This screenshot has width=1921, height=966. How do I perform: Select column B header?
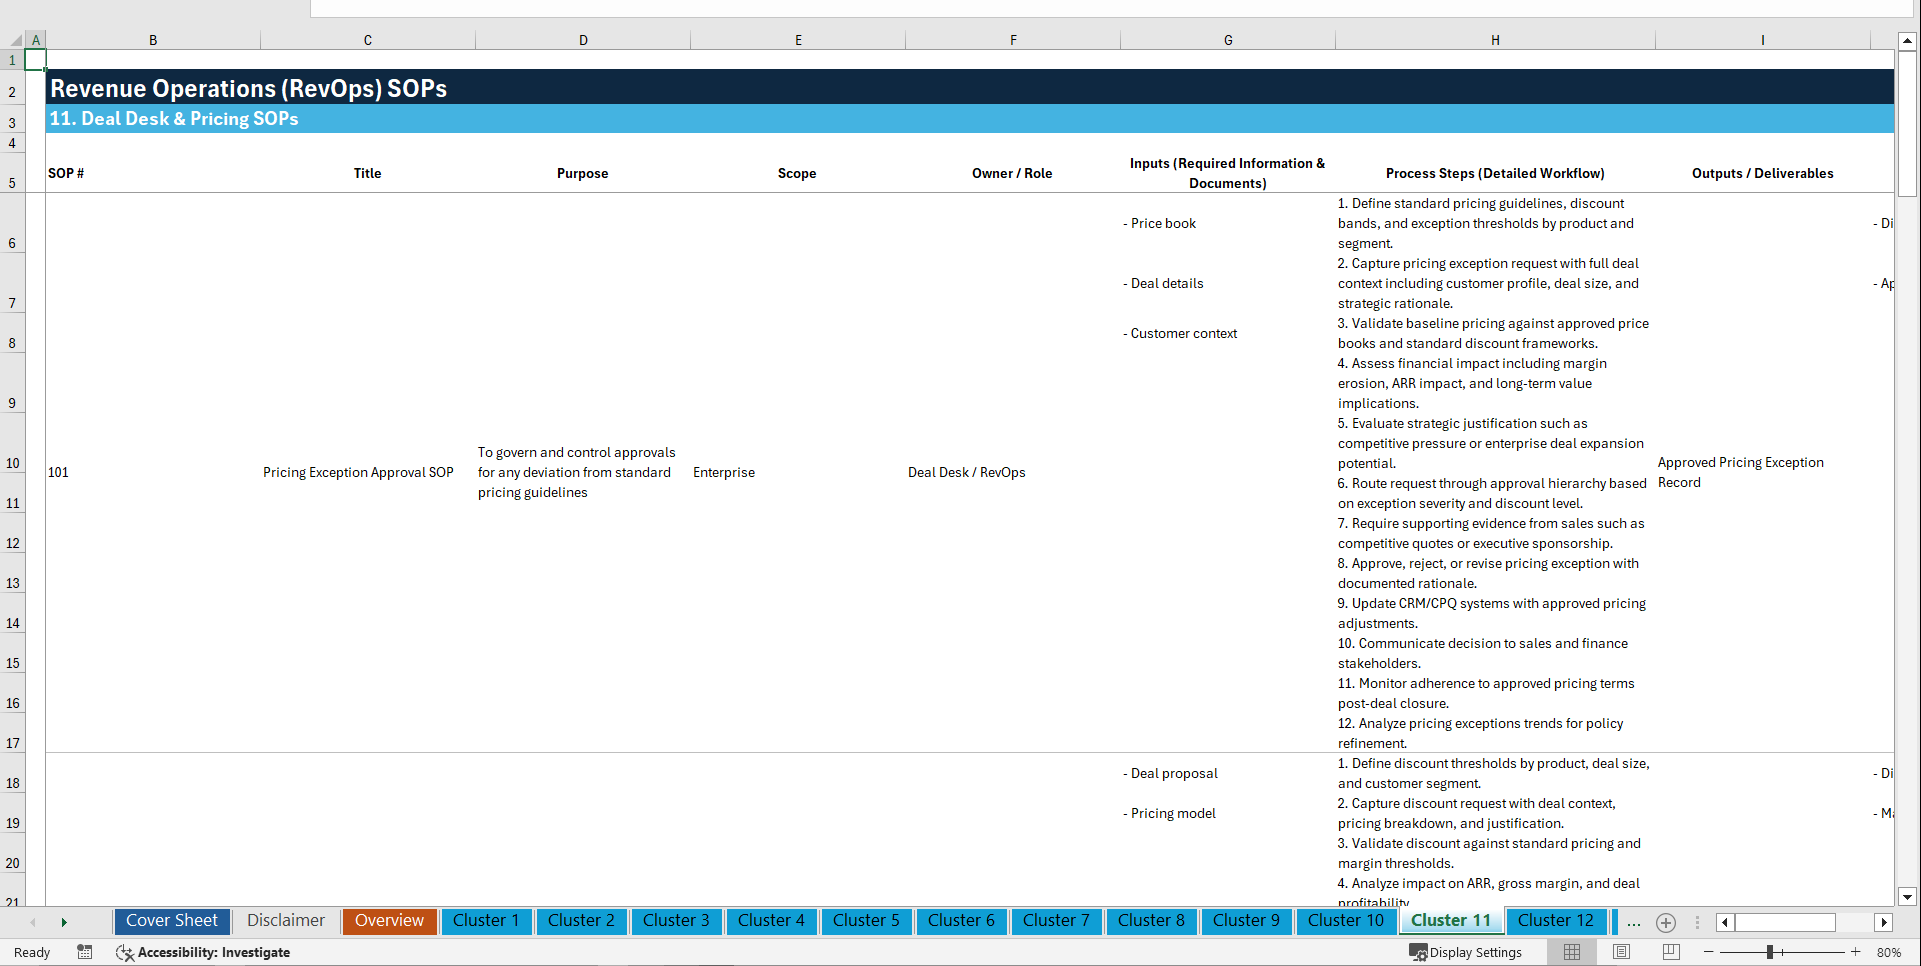[153, 40]
